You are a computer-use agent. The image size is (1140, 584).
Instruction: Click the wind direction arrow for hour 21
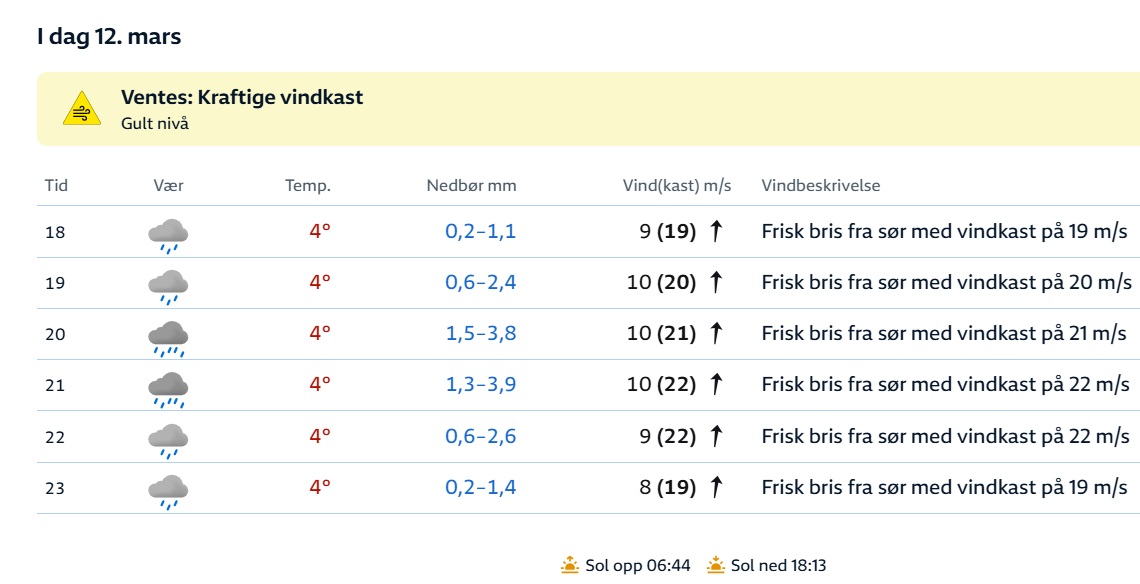click(715, 385)
